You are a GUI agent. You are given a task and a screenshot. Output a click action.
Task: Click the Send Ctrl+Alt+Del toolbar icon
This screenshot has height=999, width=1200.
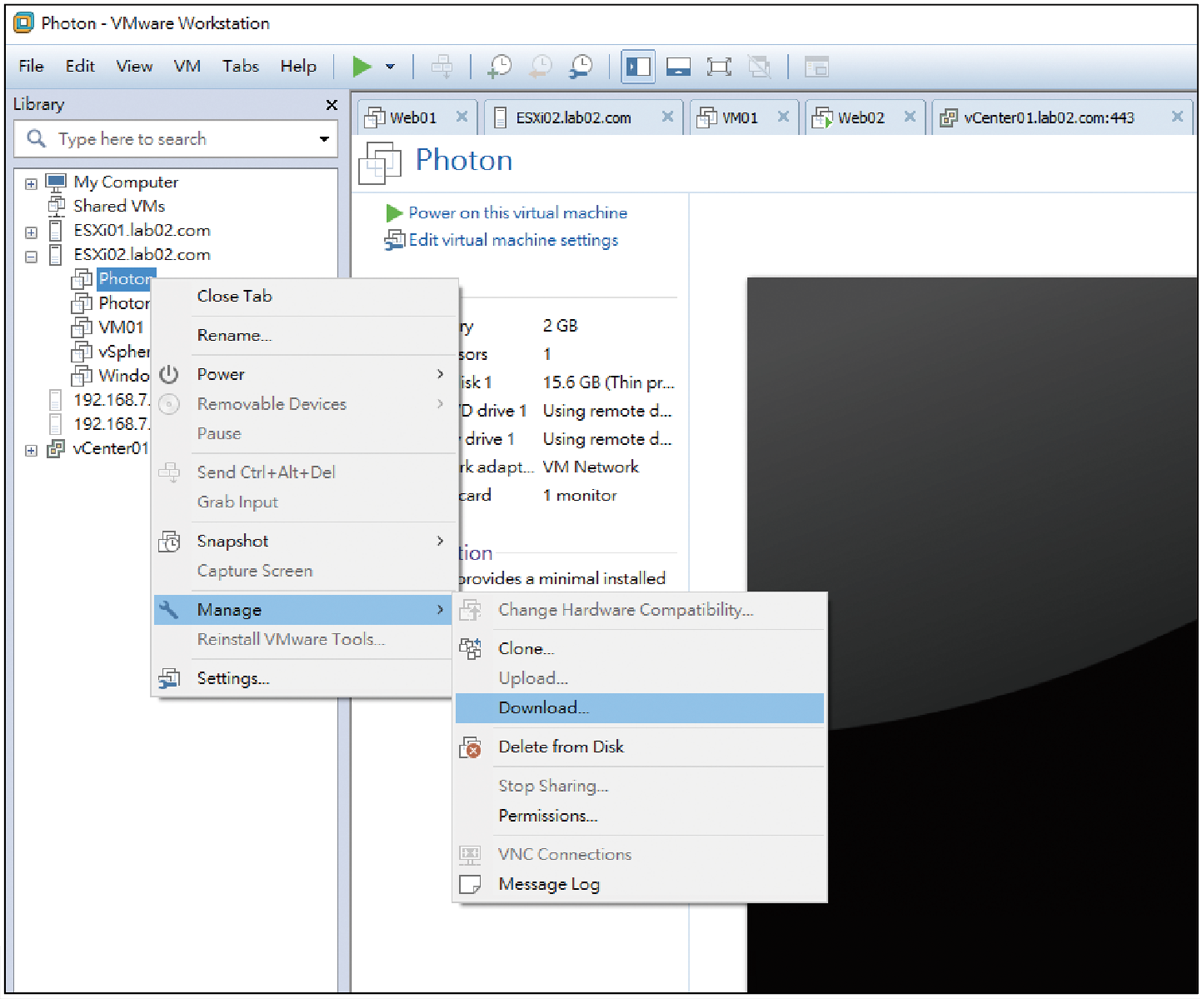pos(442,67)
